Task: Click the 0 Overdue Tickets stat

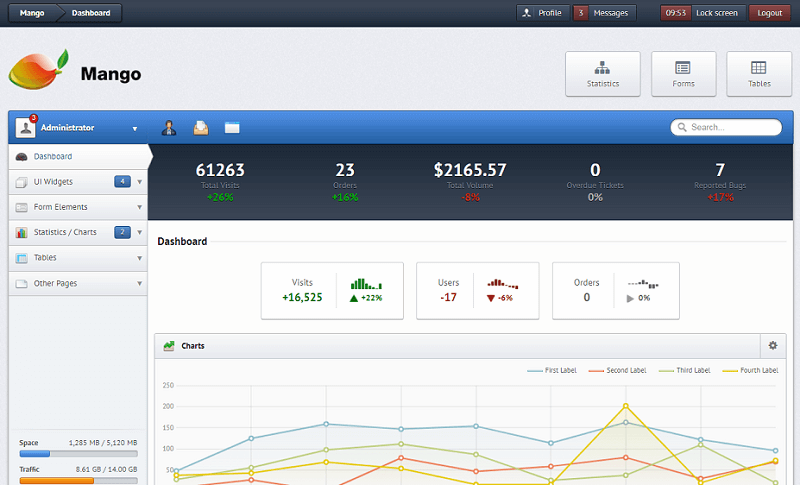Action: tap(595, 182)
